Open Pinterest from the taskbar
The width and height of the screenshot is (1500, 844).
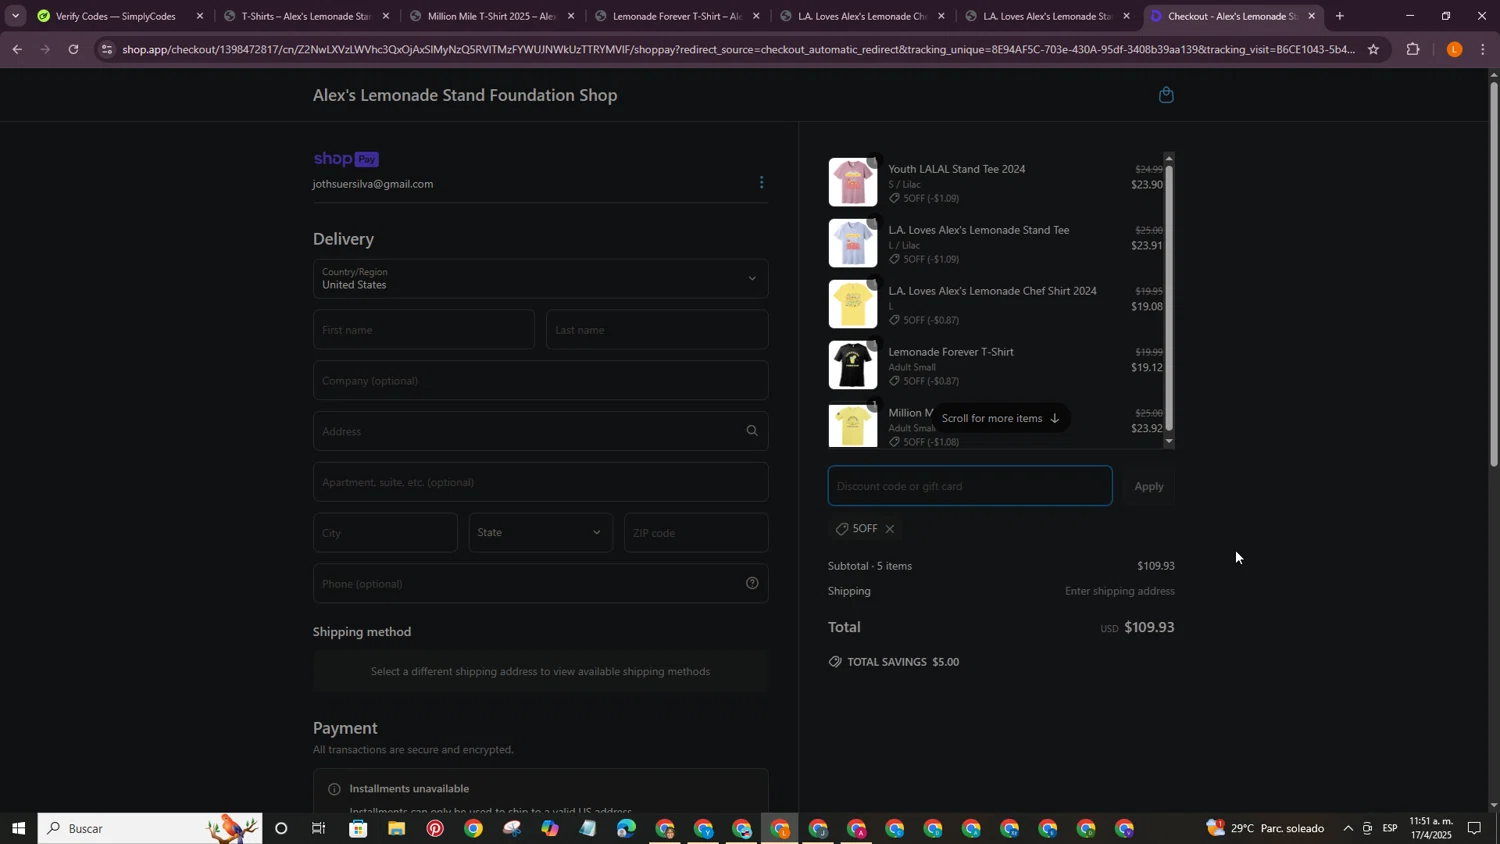[x=435, y=829]
